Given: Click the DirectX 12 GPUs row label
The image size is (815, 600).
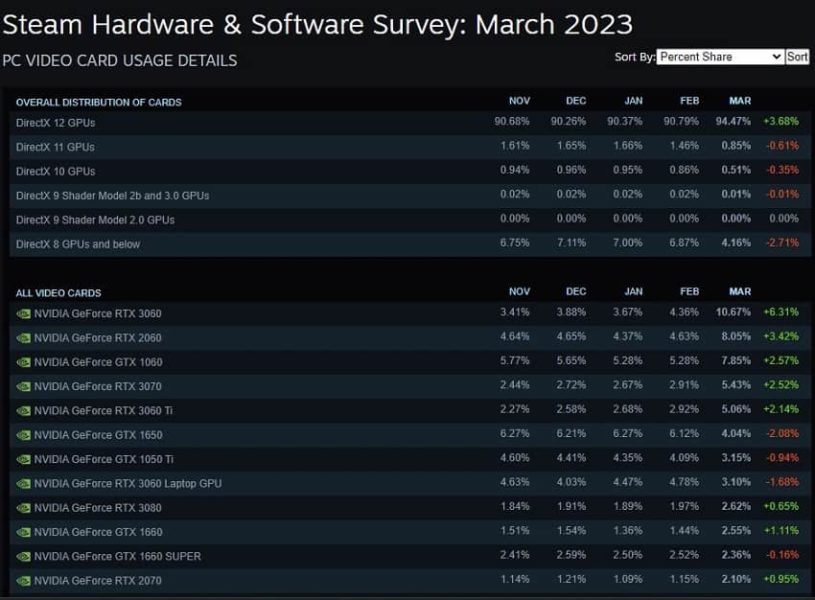Looking at the screenshot, I should click(56, 123).
